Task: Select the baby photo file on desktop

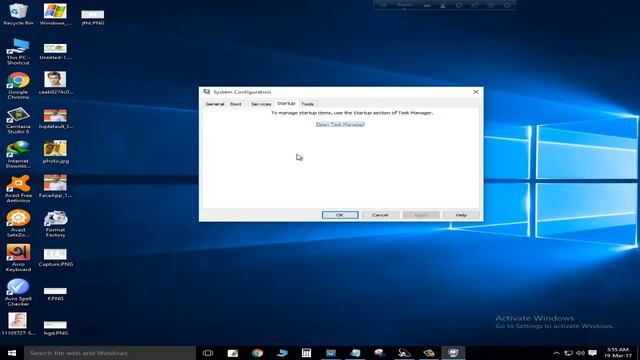Action: (x=18, y=324)
